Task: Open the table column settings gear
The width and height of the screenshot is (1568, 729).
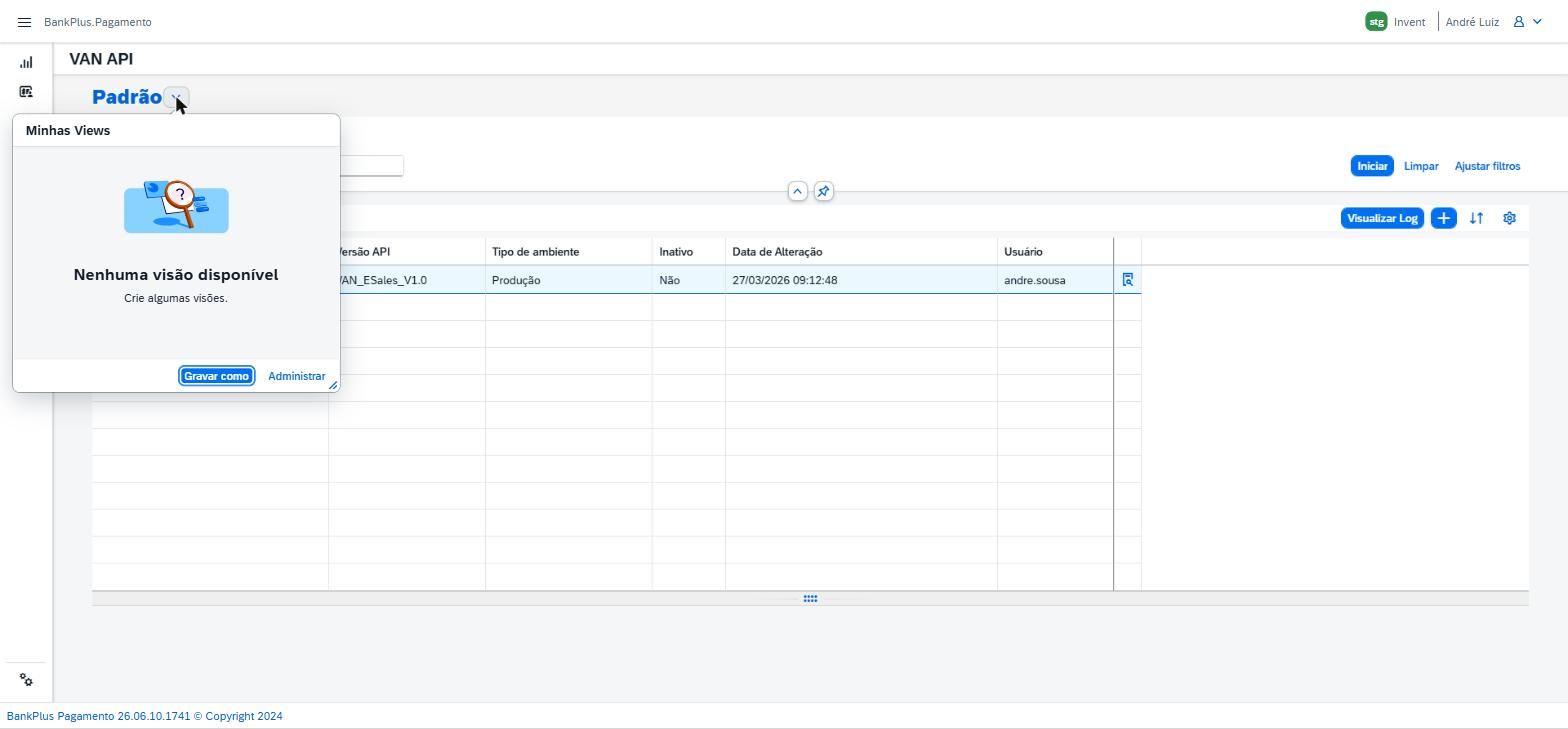Action: pyautogui.click(x=1509, y=218)
